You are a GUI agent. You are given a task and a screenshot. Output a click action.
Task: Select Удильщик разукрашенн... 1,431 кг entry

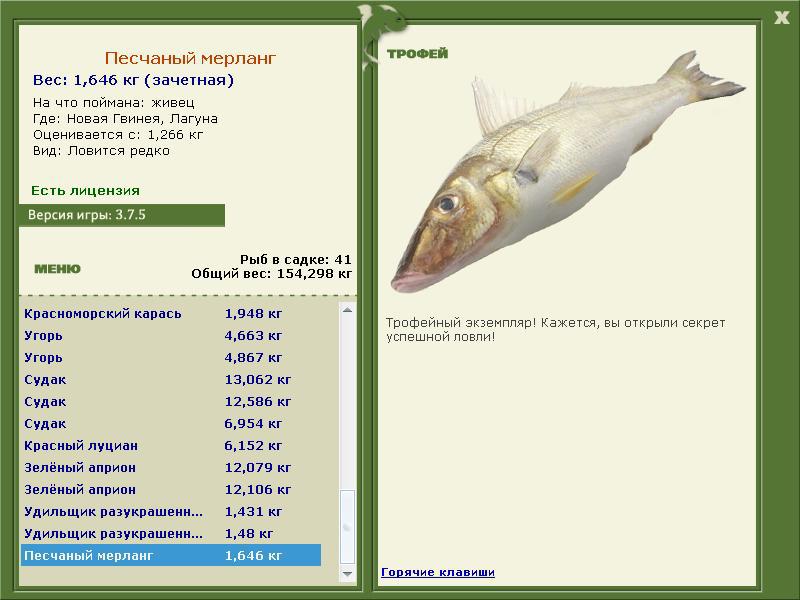pos(171,511)
